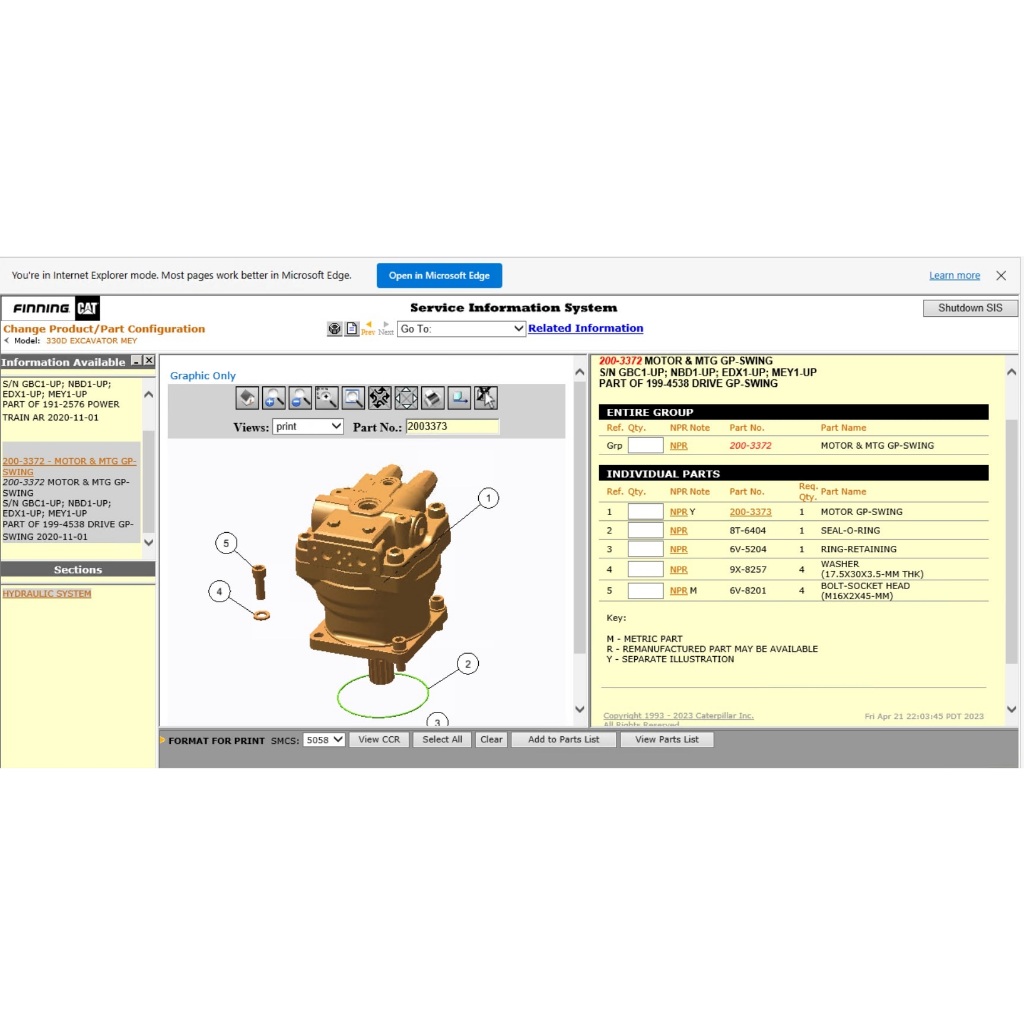1024x1024 pixels.
Task: Click FORMAT FOR PRINT
Action: pos(216,741)
